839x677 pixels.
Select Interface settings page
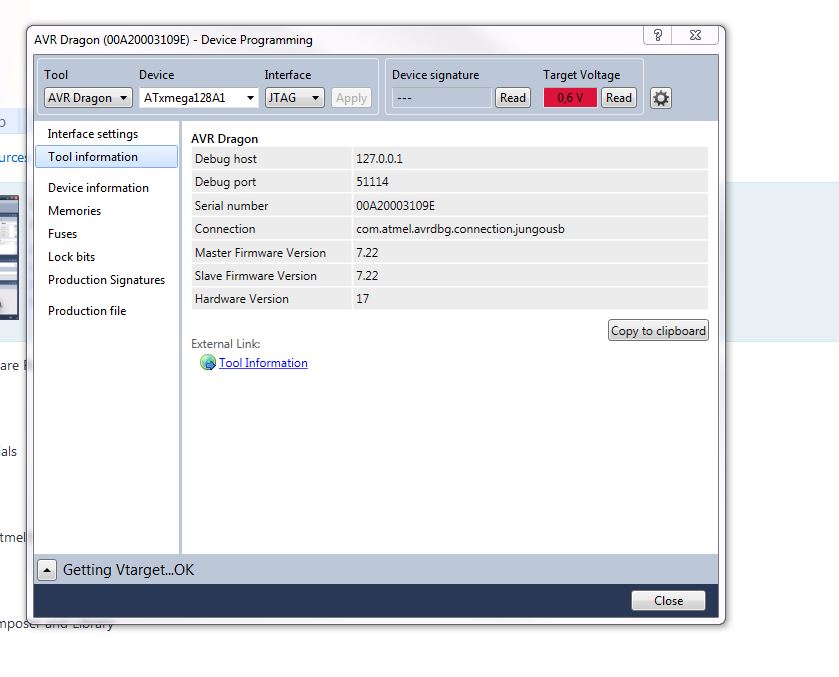point(93,134)
